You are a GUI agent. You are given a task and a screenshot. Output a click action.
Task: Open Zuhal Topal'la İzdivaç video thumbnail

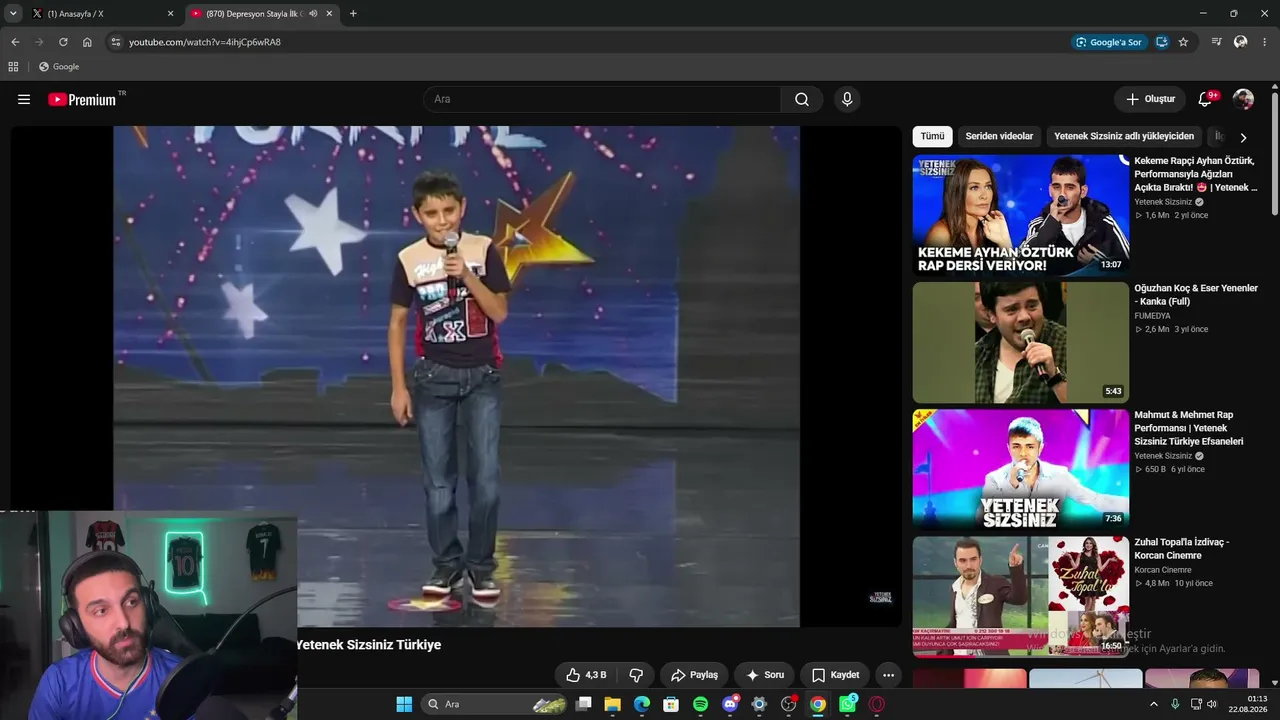point(1021,597)
